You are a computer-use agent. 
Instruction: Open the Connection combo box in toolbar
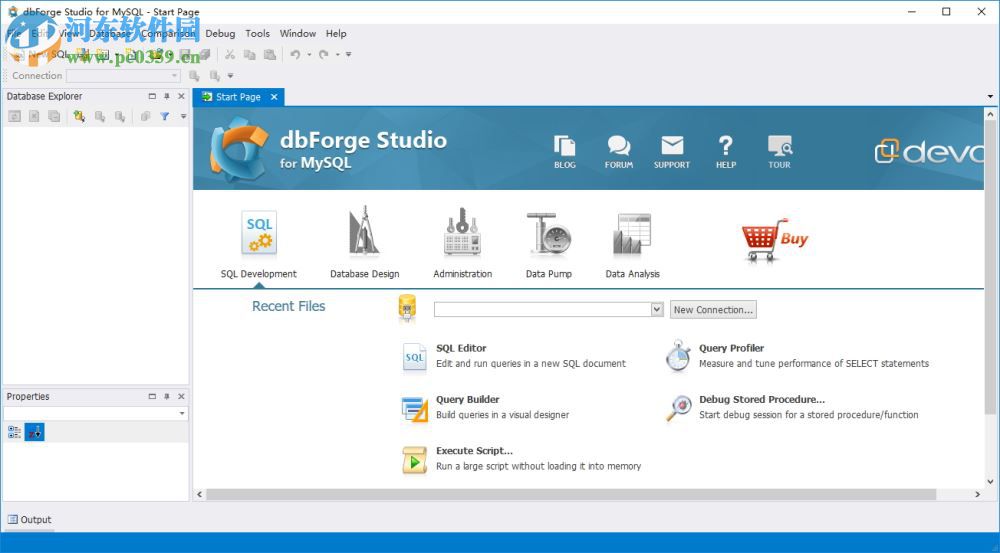123,75
